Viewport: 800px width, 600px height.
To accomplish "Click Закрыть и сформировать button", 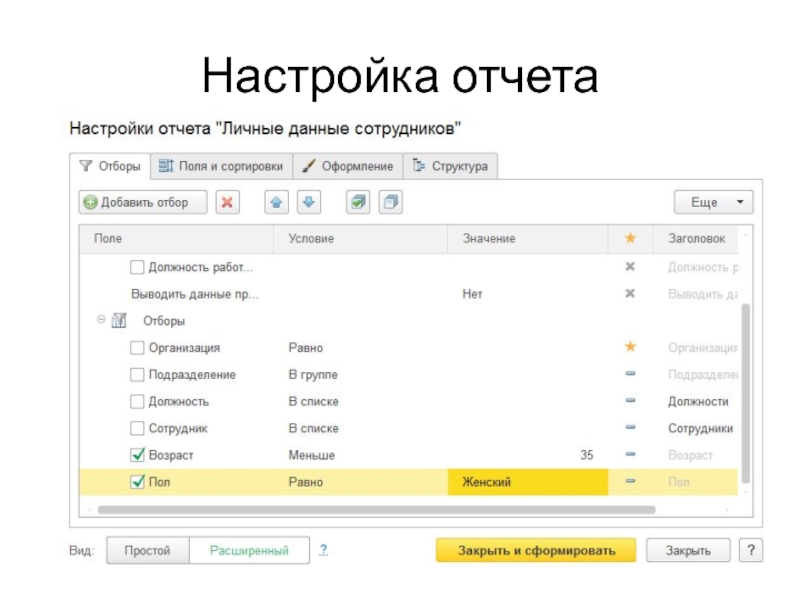I will [x=535, y=551].
